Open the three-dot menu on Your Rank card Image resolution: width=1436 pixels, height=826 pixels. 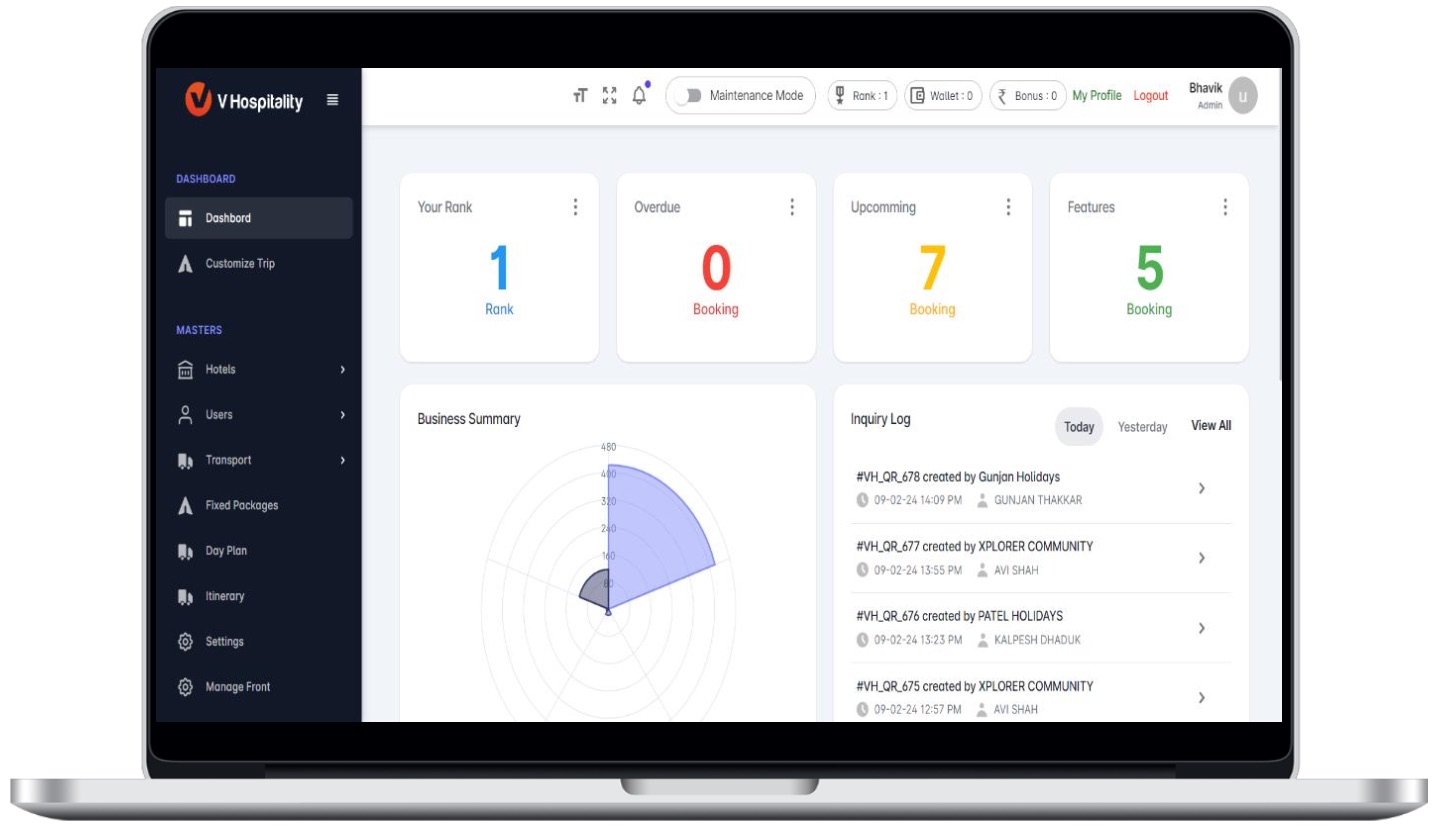tap(575, 207)
